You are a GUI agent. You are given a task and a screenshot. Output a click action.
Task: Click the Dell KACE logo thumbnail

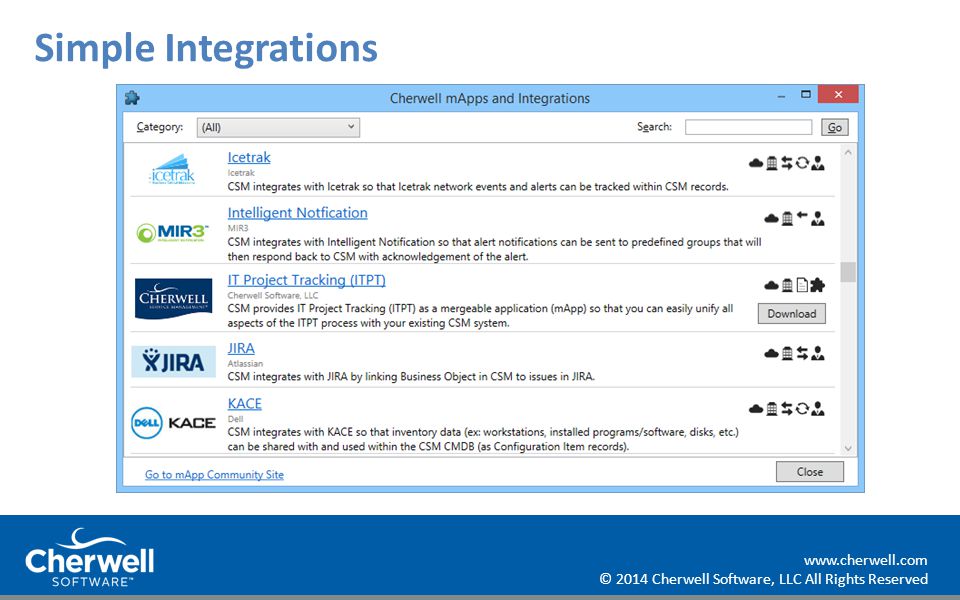tap(173, 422)
